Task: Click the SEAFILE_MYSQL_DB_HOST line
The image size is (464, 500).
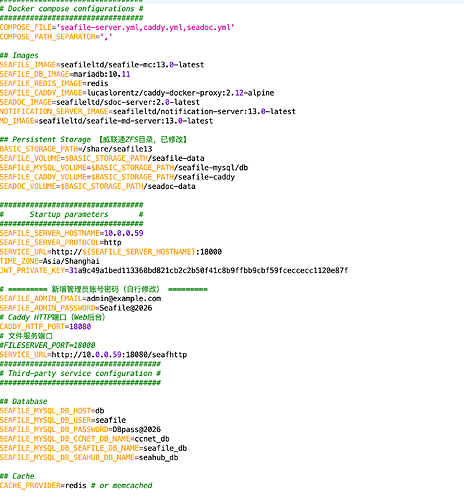Action: 52,411
